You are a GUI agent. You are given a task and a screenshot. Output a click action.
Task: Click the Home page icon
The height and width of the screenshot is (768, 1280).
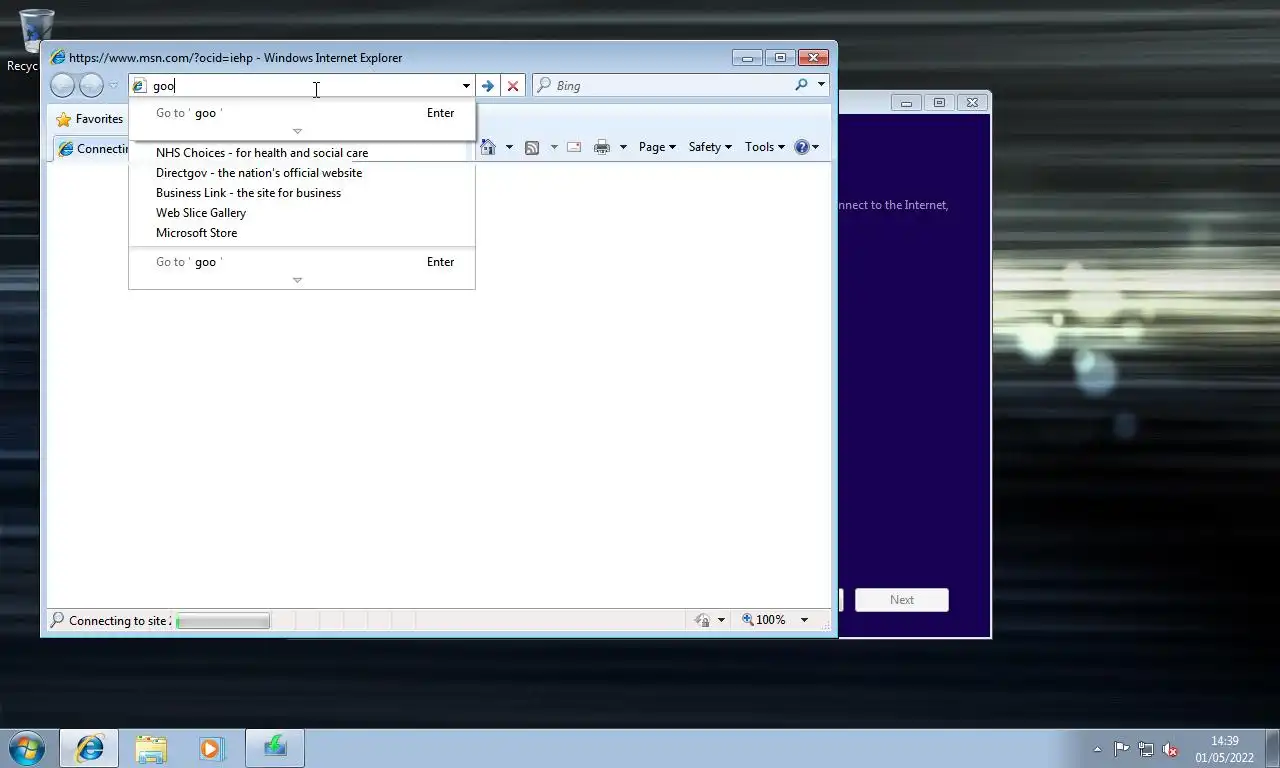488,147
